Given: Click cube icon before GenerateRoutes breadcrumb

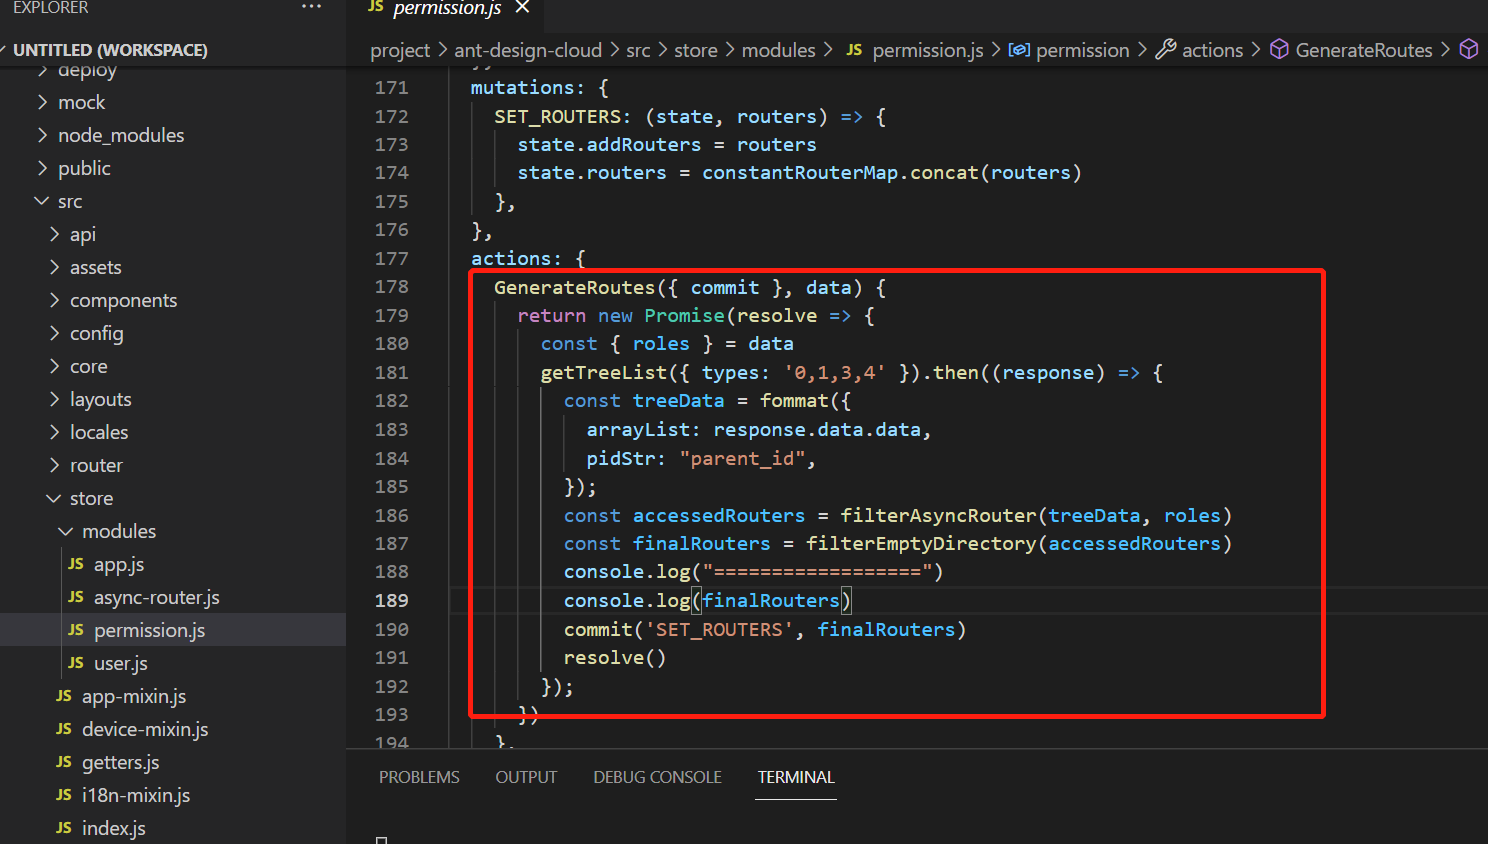Looking at the screenshot, I should pyautogui.click(x=1279, y=49).
